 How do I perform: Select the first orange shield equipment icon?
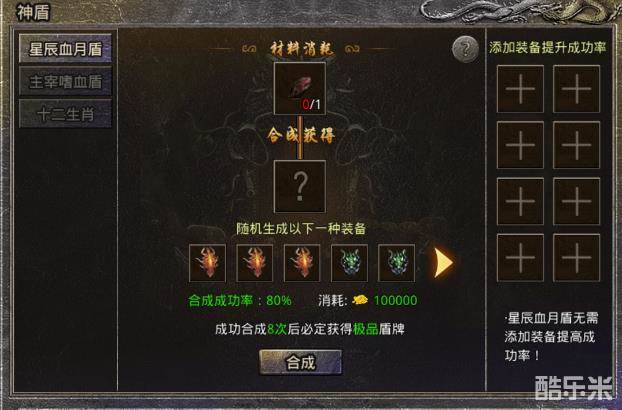[207, 263]
